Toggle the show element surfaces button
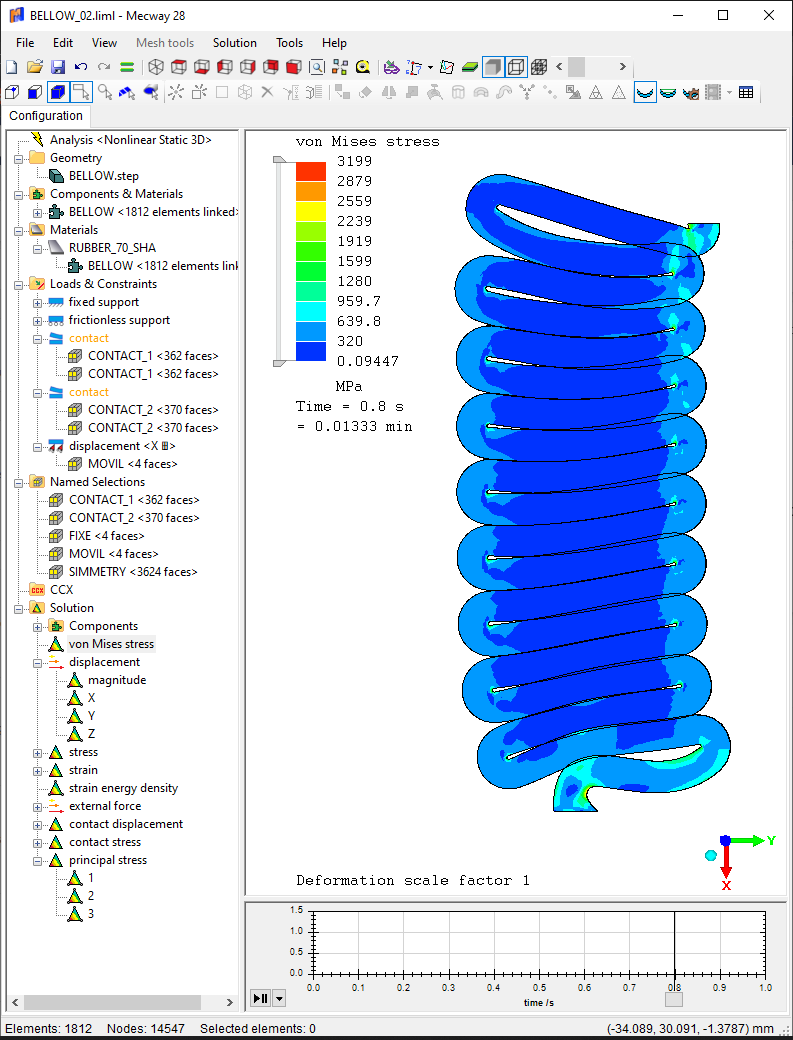 [x=492, y=67]
